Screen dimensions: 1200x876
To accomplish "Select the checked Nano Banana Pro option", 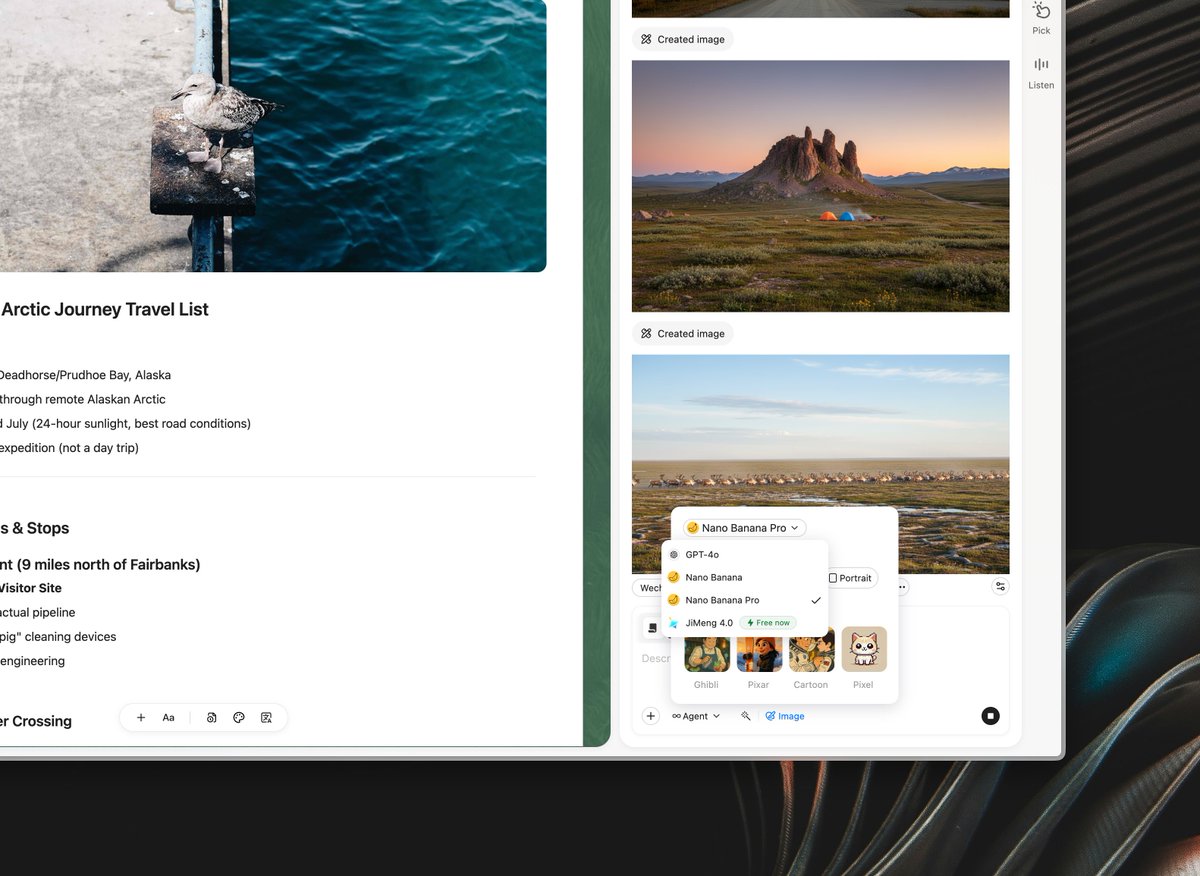I will coord(745,600).
